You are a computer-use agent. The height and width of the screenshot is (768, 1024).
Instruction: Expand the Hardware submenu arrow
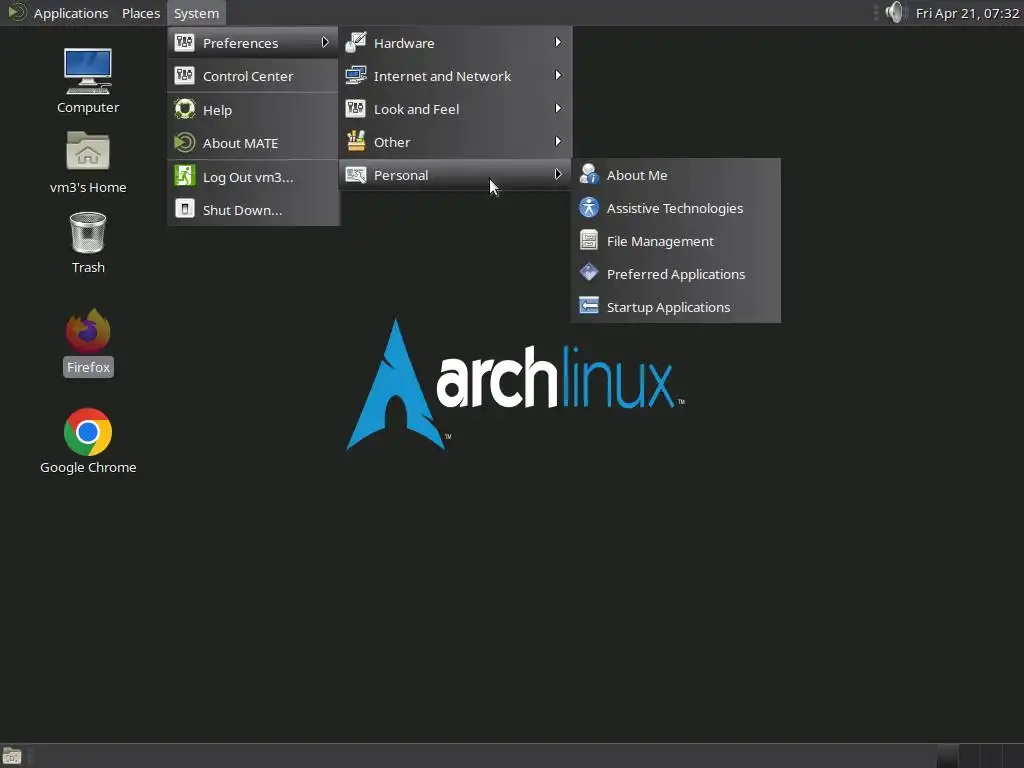[558, 42]
